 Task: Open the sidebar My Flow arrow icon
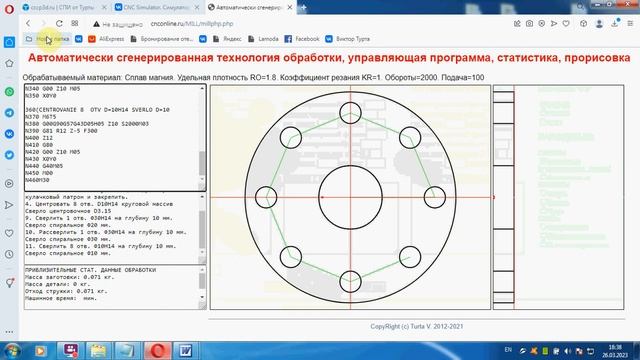tap(9, 205)
